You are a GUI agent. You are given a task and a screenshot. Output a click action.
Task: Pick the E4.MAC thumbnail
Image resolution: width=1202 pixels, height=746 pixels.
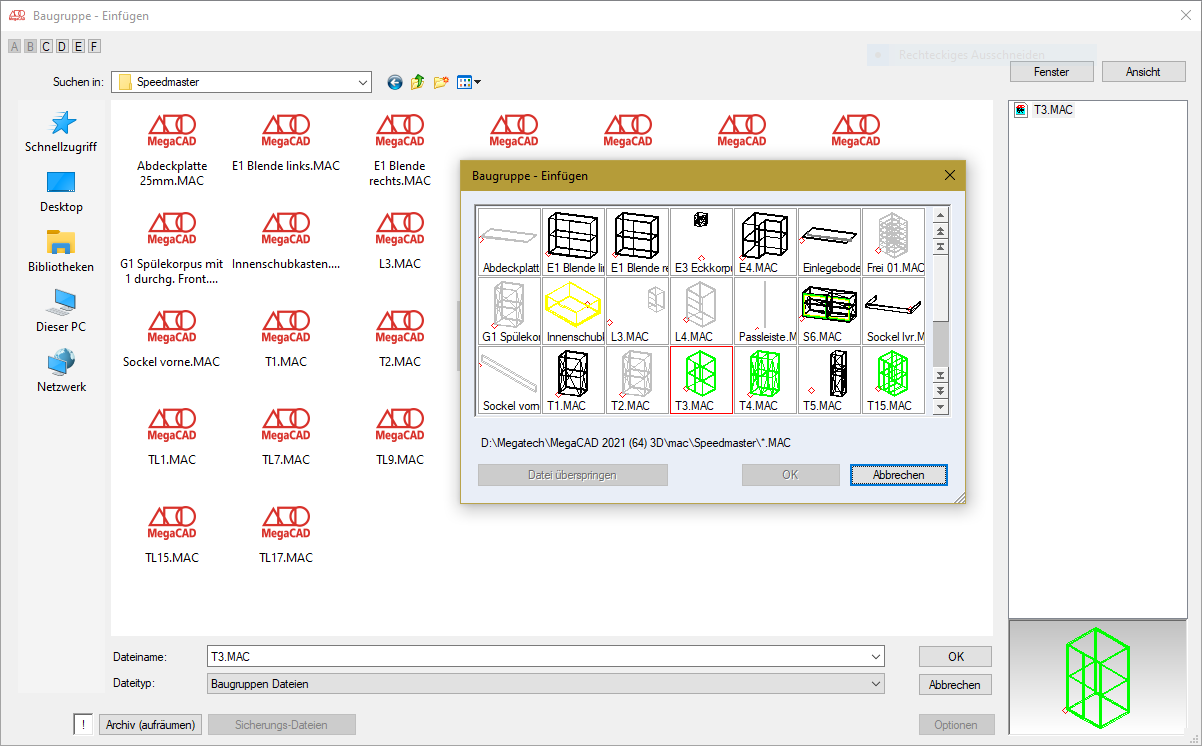point(765,242)
